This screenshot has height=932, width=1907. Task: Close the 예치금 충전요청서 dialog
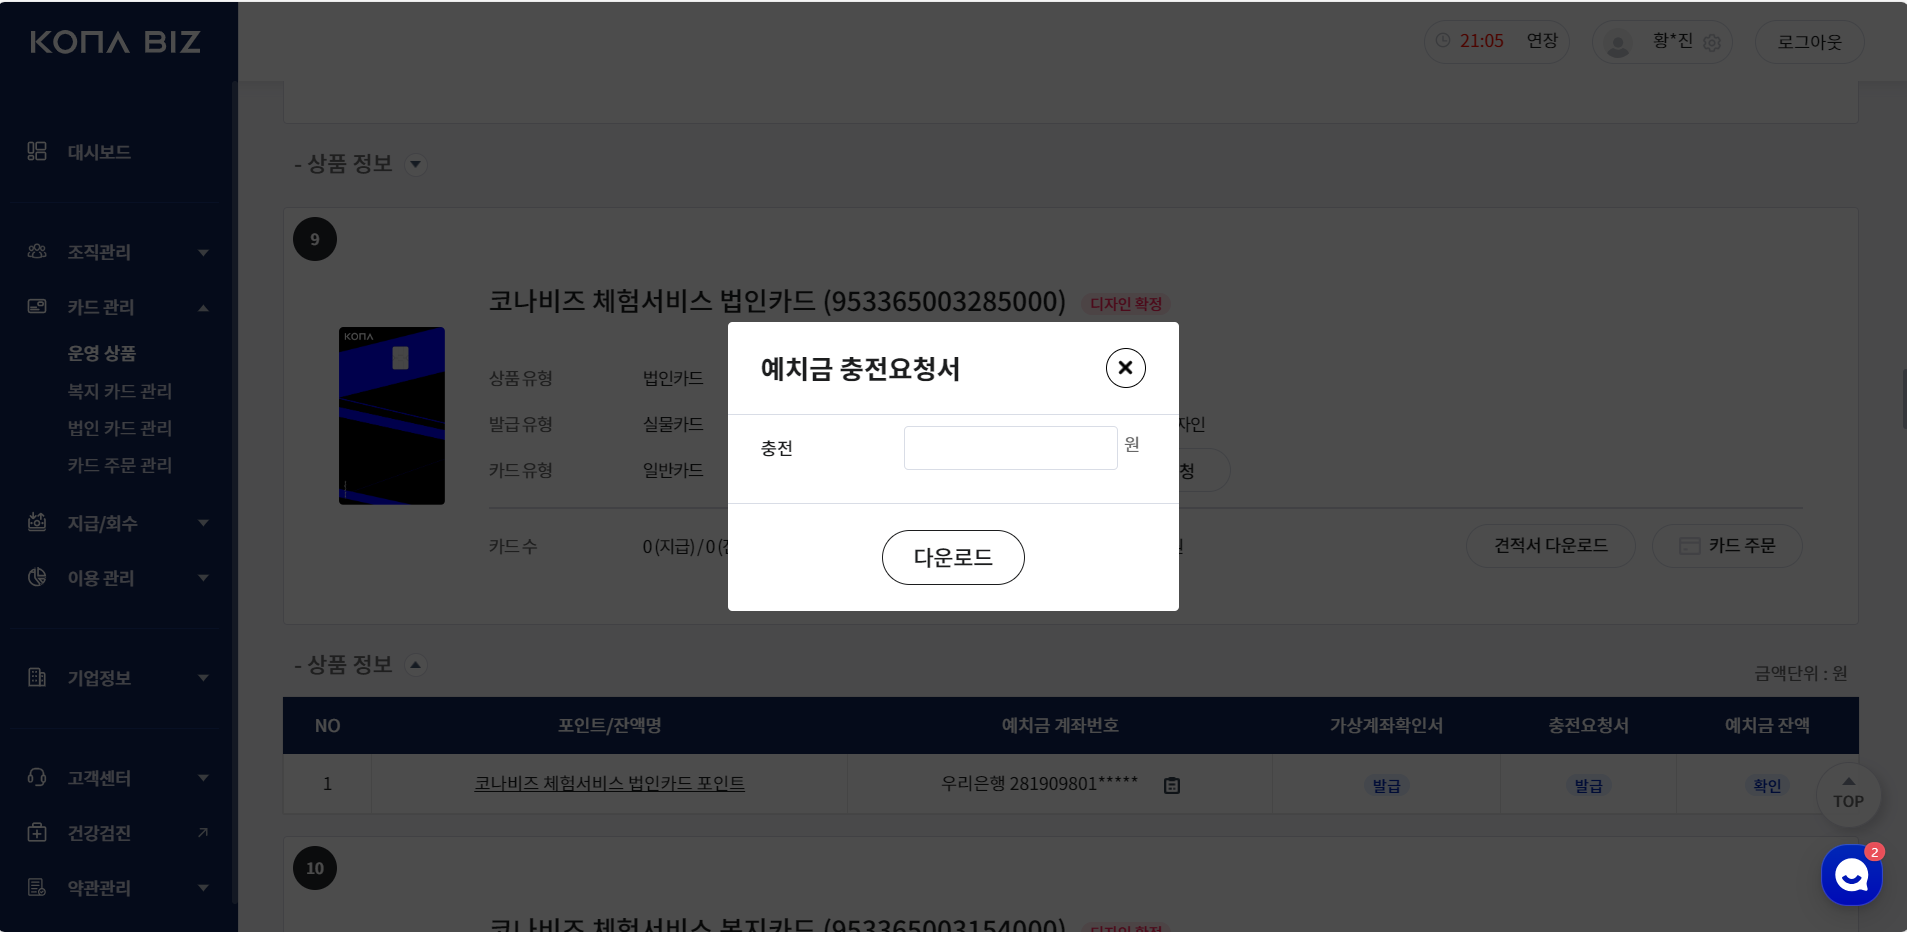1125,368
